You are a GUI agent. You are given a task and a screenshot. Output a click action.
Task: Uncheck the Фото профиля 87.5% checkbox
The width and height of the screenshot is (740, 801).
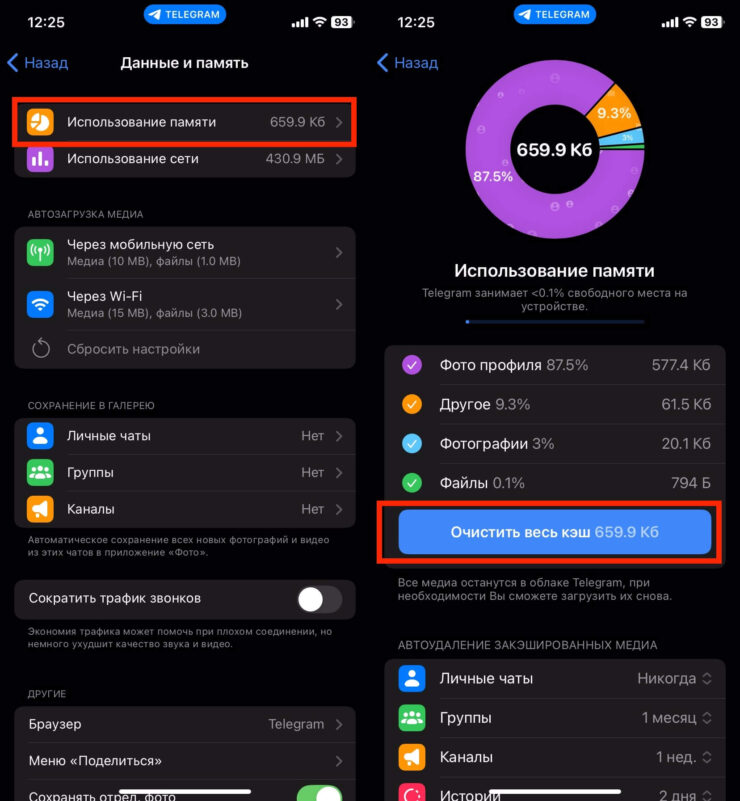(x=412, y=365)
